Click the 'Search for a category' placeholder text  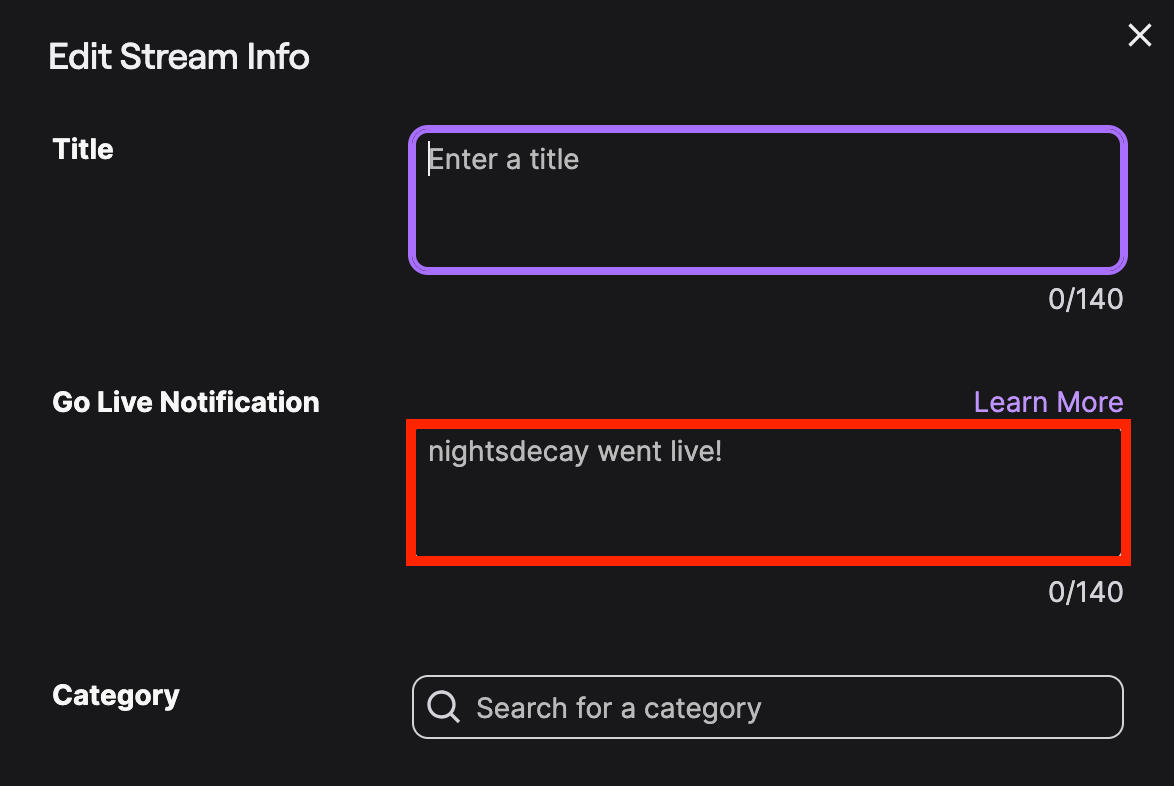pos(618,708)
